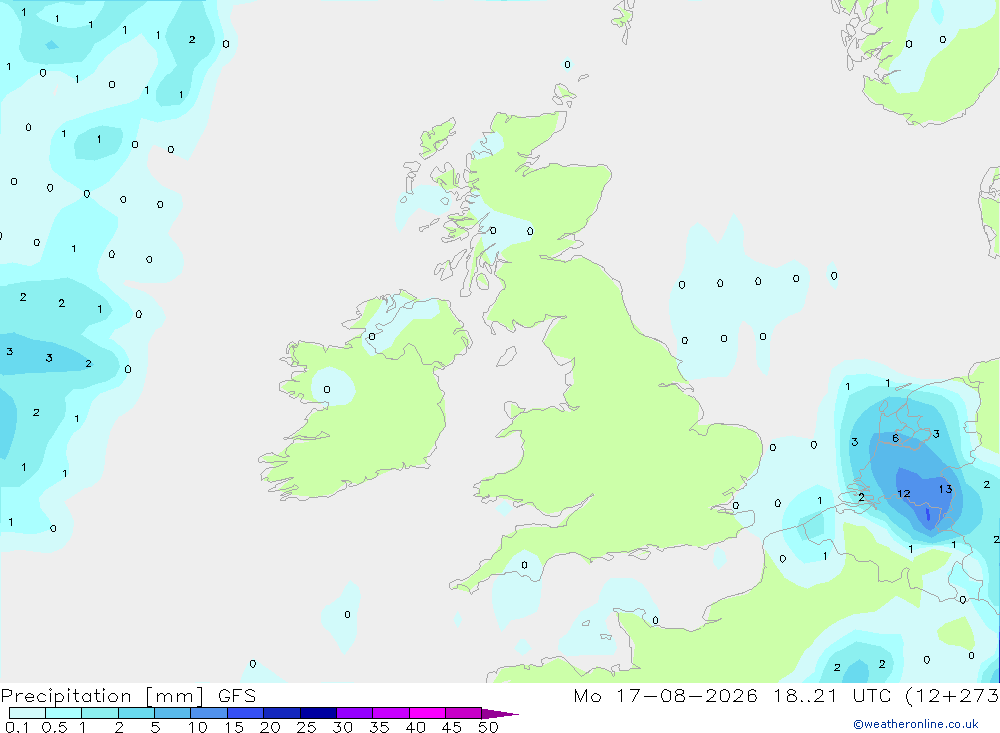Click the '(12+273' forecast offset text
The width and height of the screenshot is (1000, 733).
point(952,696)
